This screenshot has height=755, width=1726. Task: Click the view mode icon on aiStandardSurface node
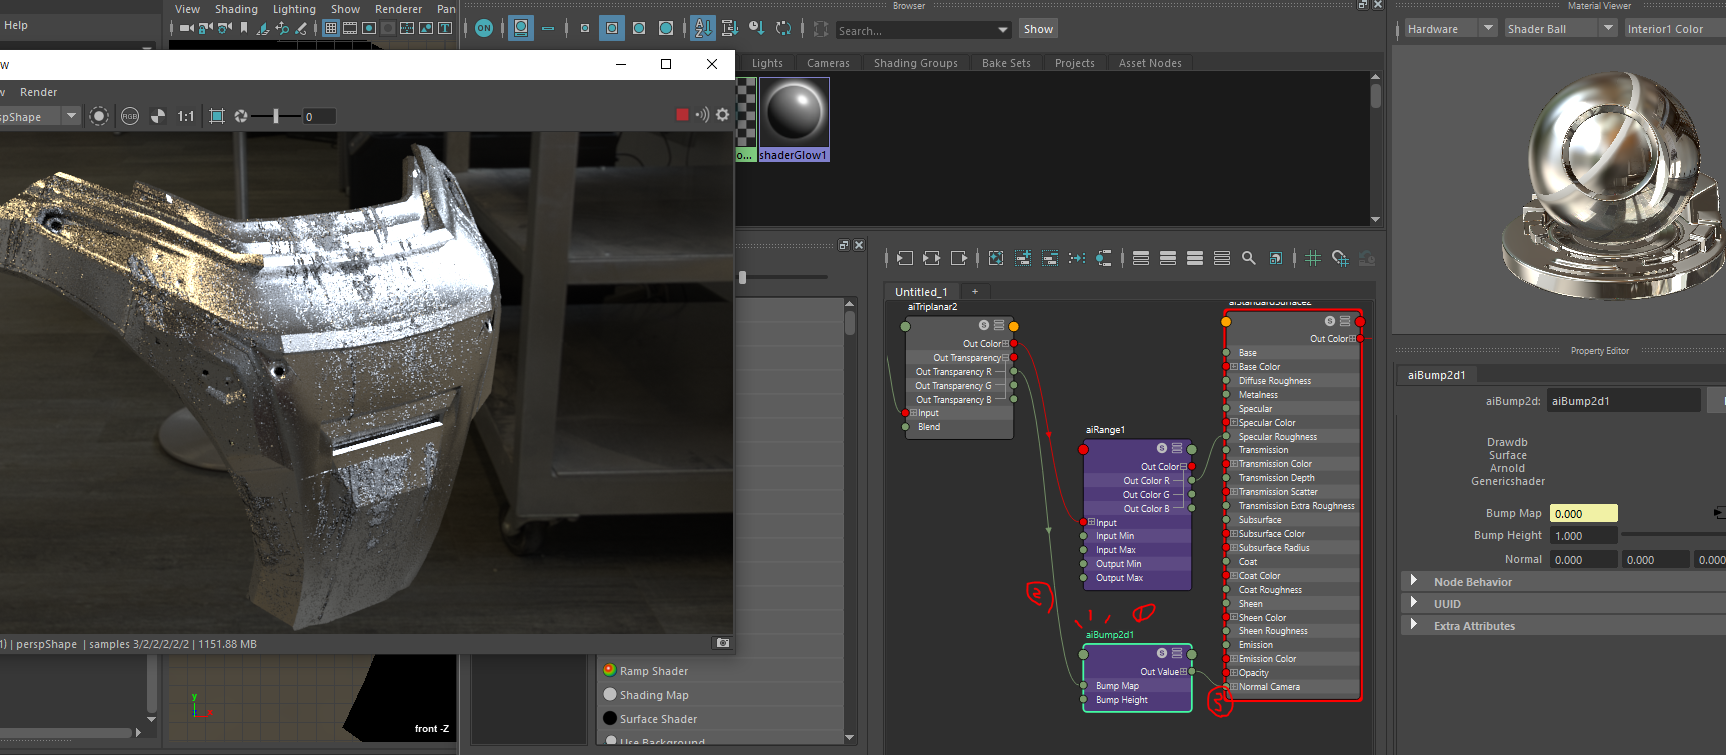[x=1345, y=321]
